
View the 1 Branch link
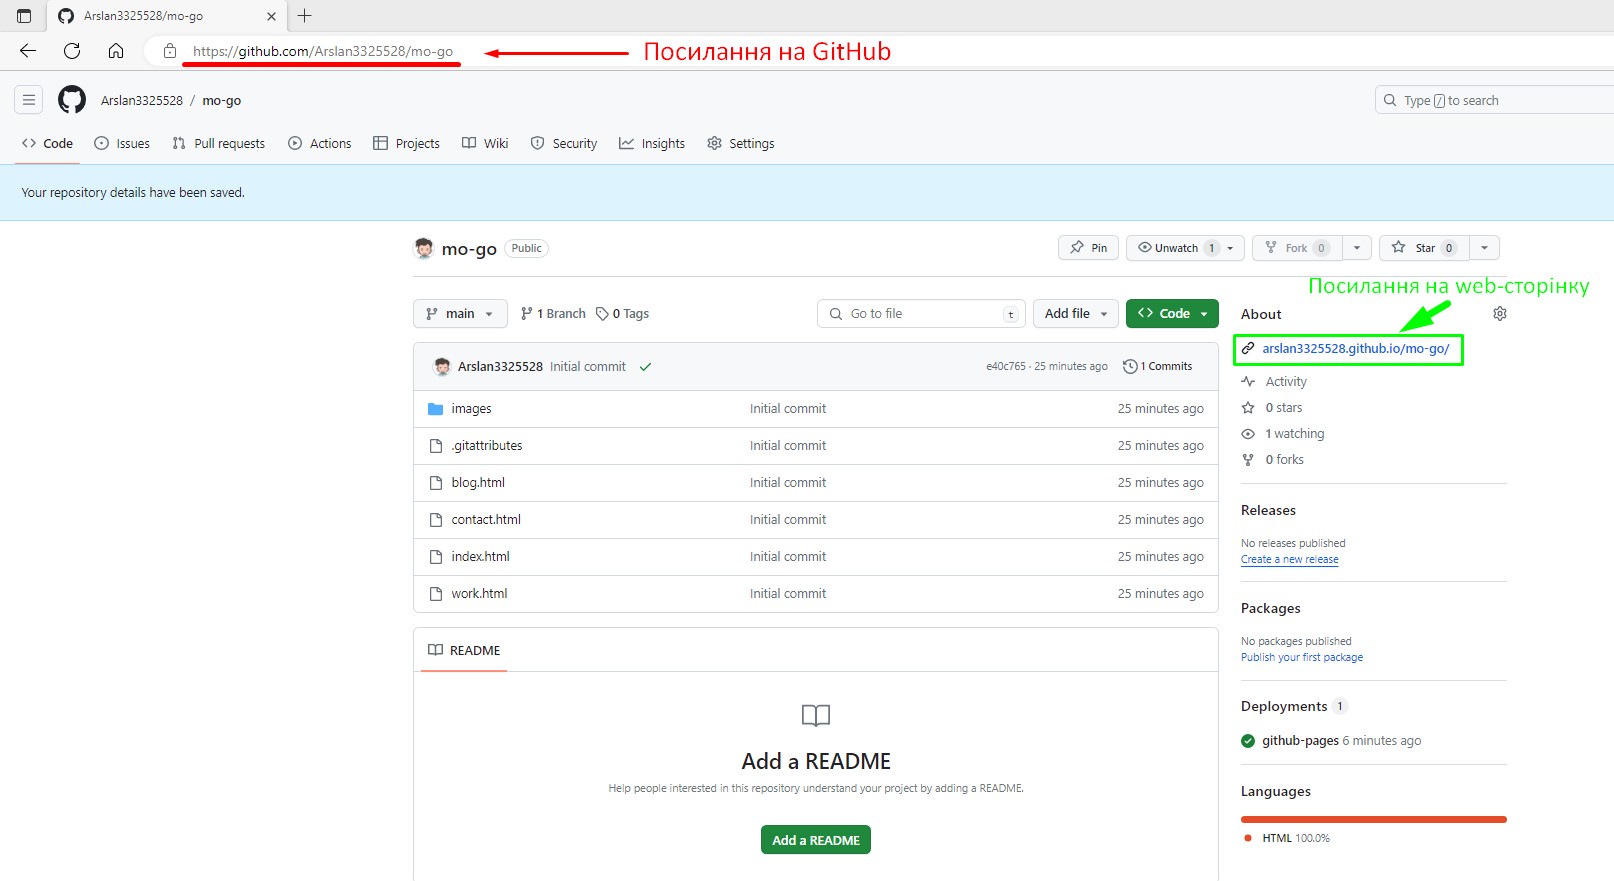(553, 314)
